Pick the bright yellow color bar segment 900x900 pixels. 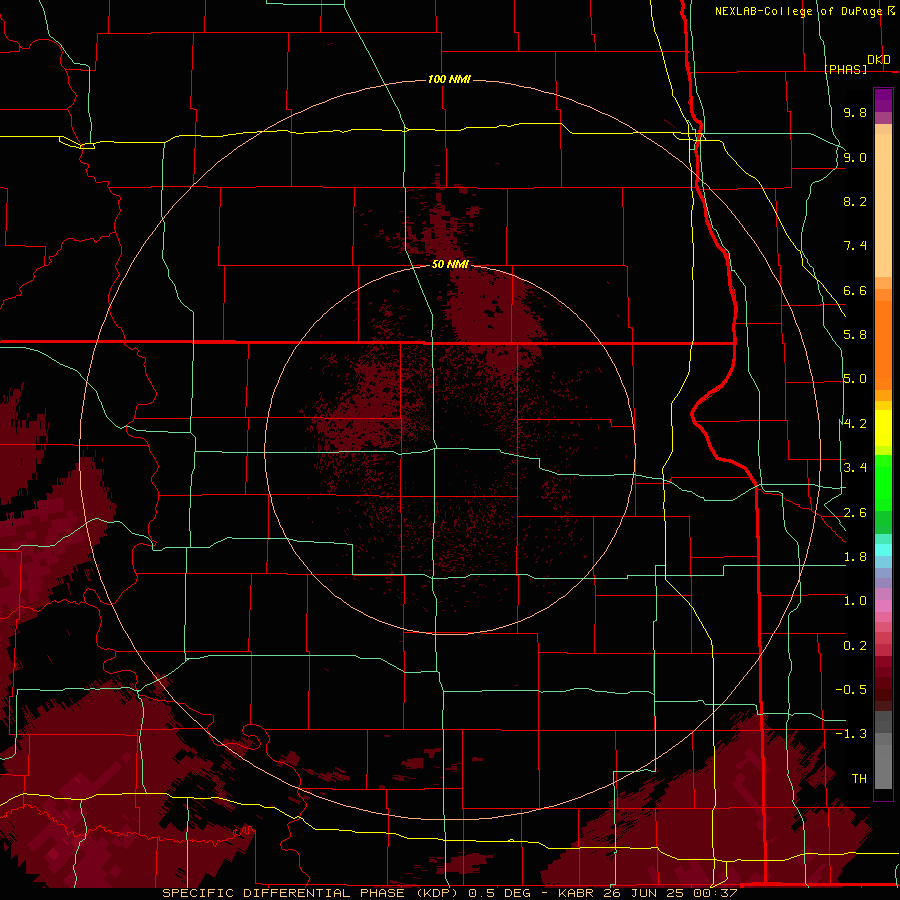pos(883,428)
